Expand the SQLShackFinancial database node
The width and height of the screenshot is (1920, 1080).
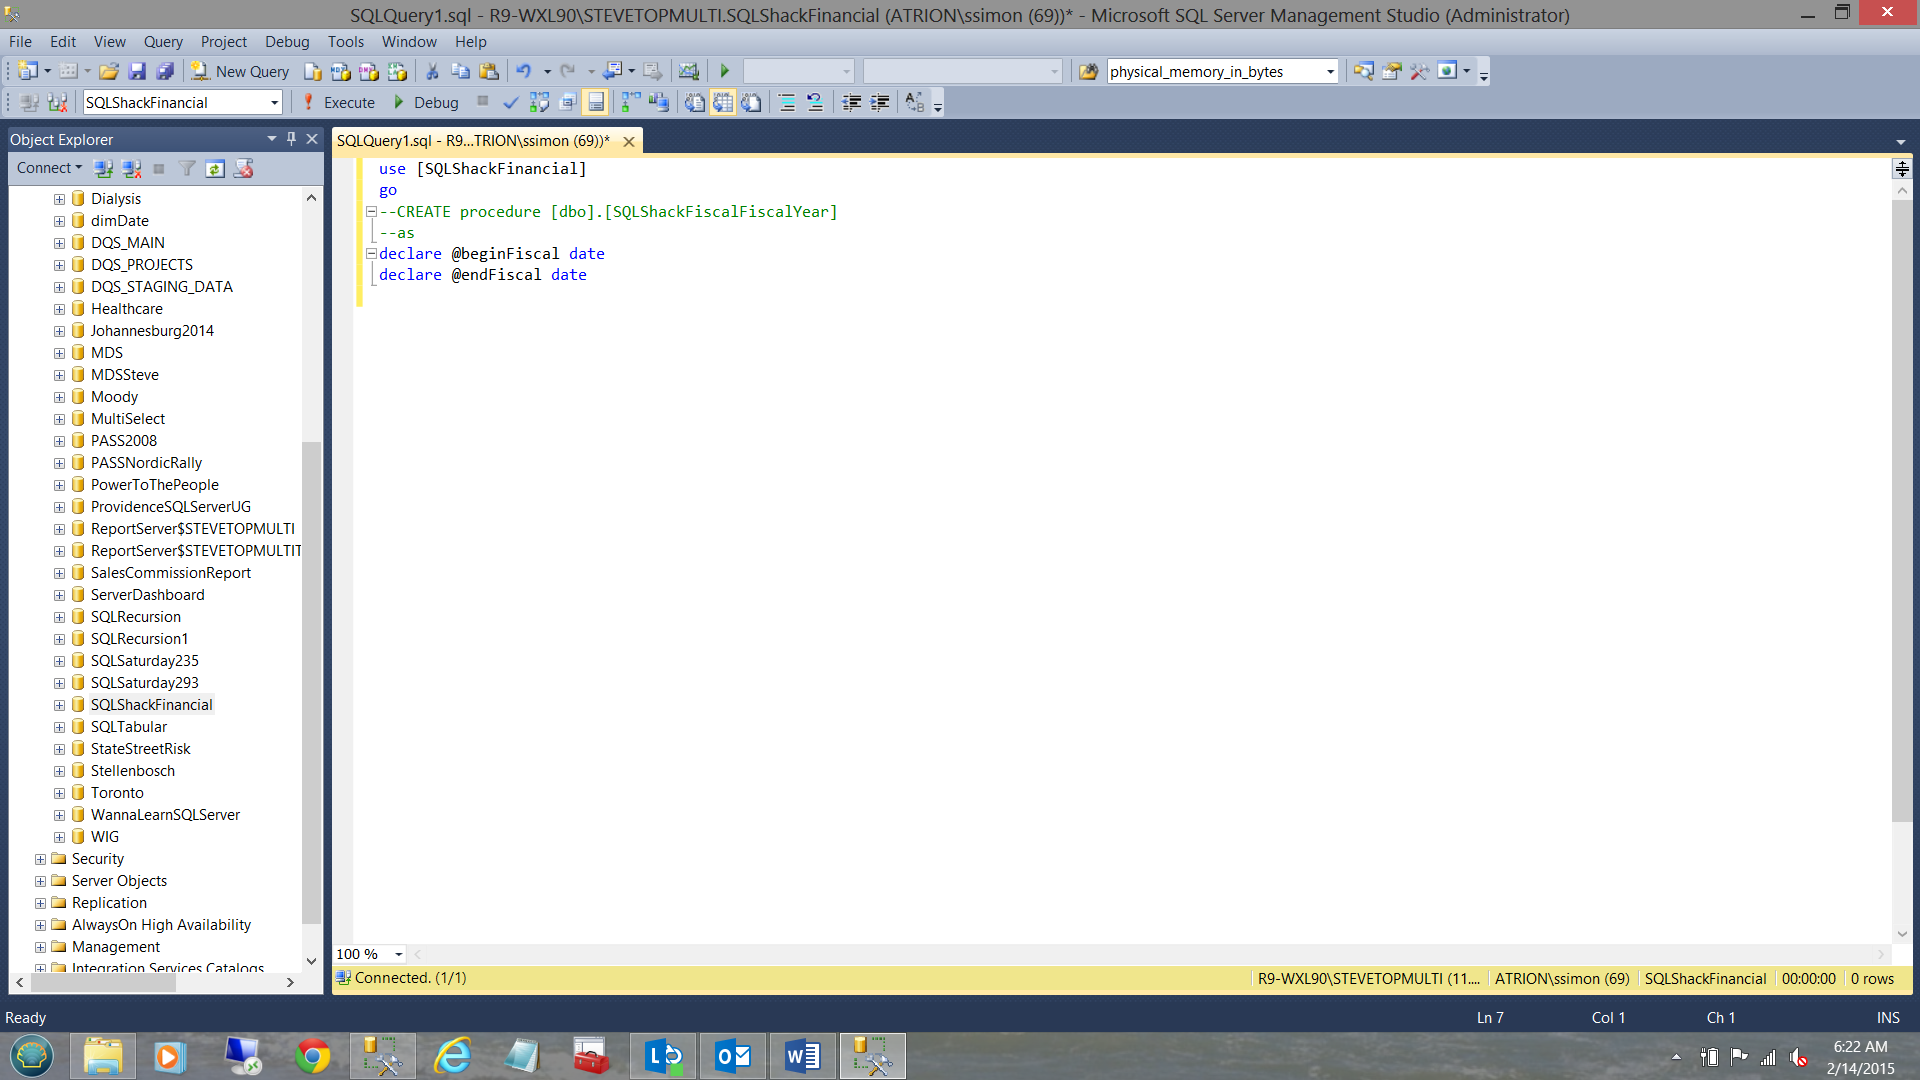pos(59,705)
